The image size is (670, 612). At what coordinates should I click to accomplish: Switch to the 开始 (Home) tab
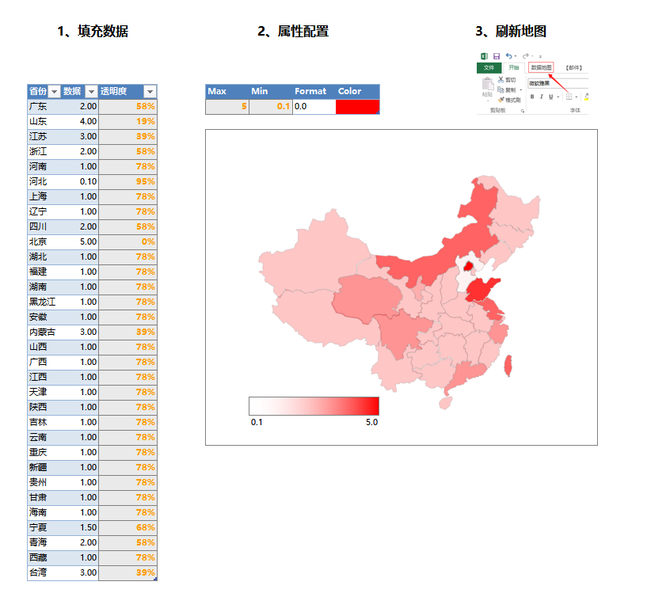(514, 68)
